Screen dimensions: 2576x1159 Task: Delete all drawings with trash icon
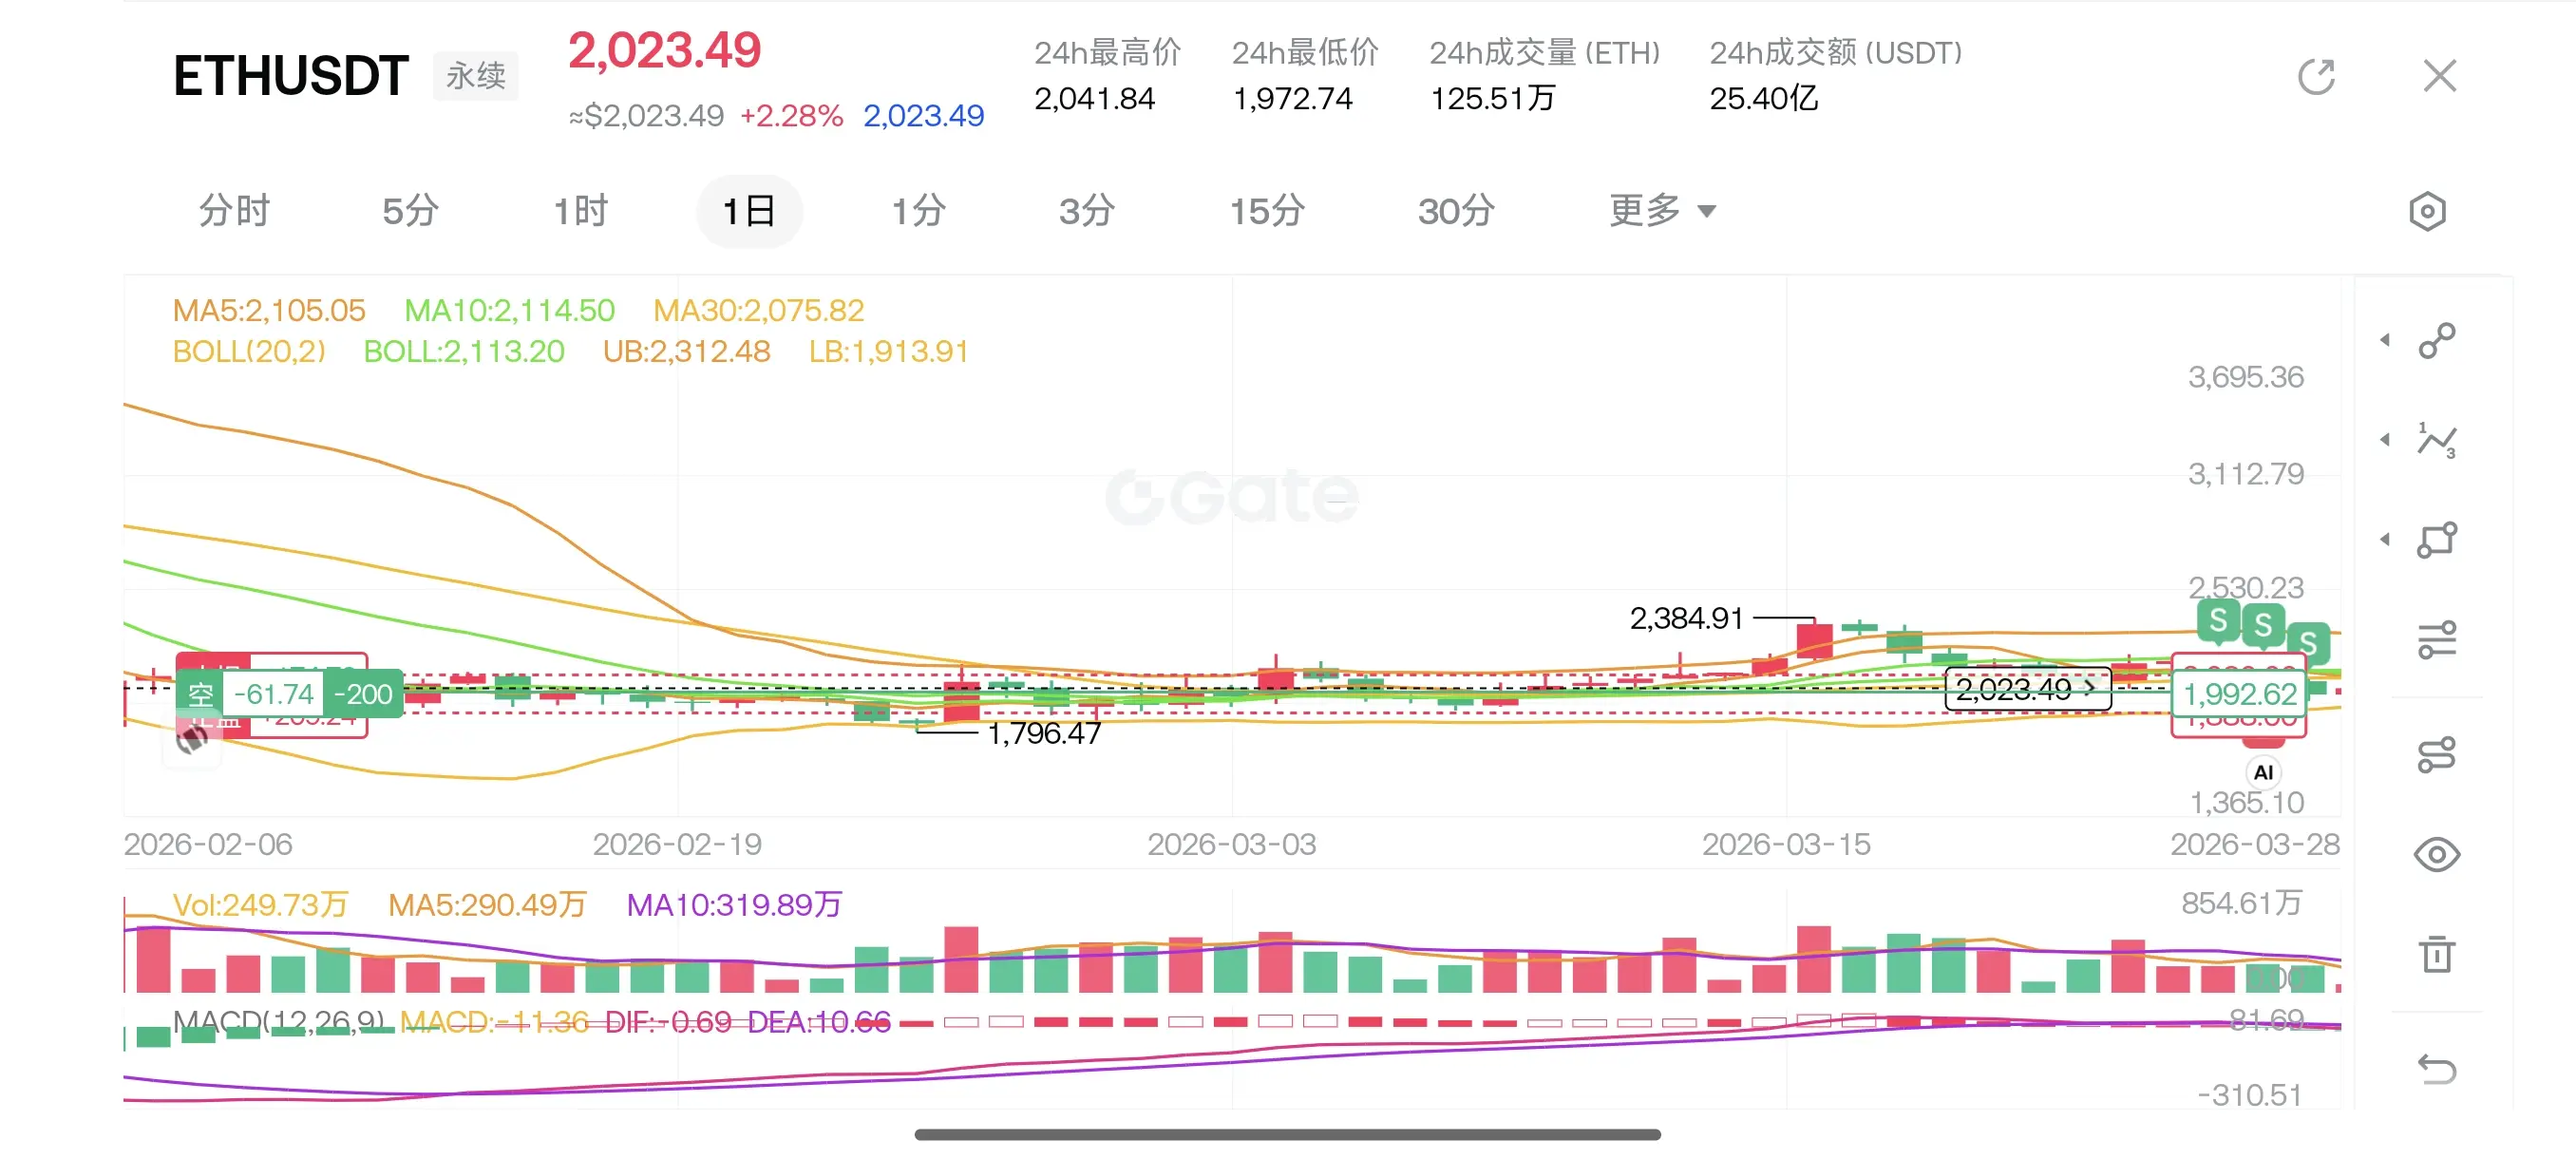2436,953
